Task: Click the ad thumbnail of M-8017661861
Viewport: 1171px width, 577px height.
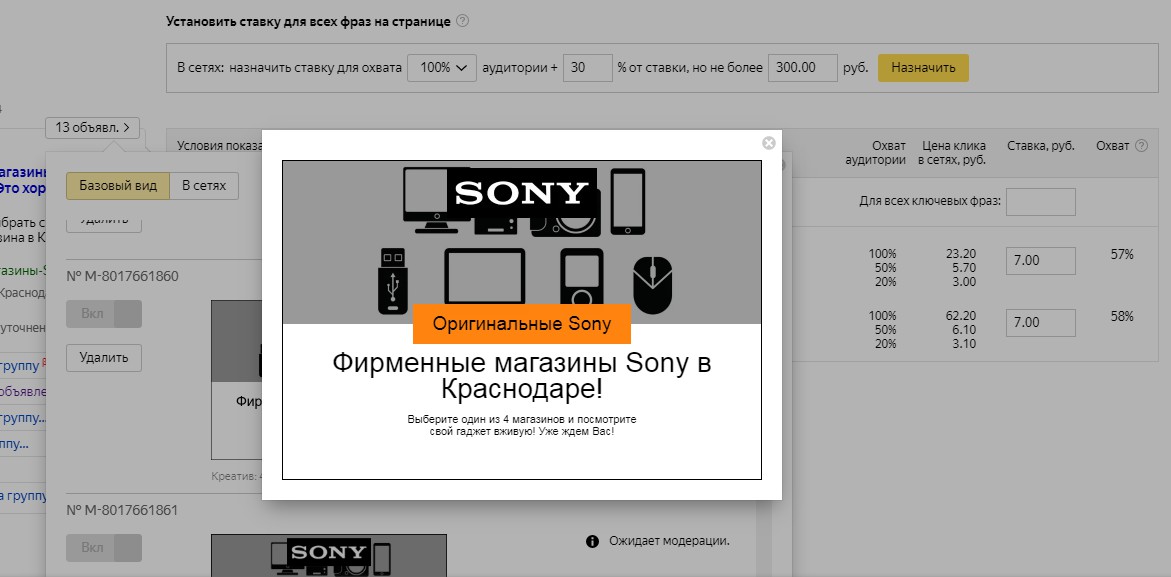Action: pyautogui.click(x=329, y=555)
